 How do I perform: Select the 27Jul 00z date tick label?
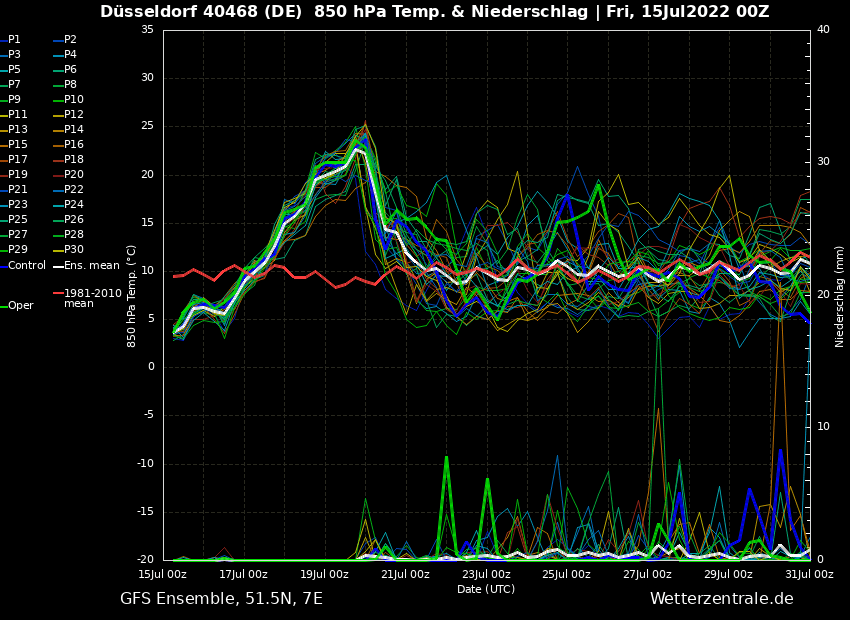pos(647,575)
